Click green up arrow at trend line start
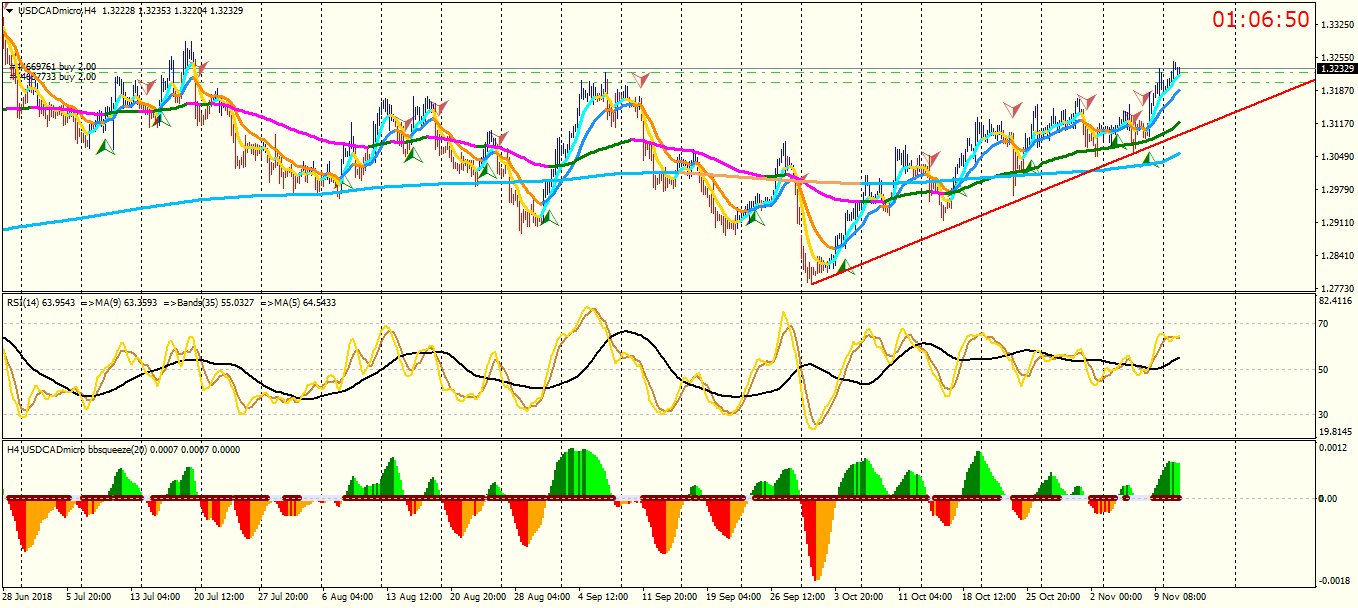Viewport: 1358px width, 608px height. pyautogui.click(x=843, y=267)
